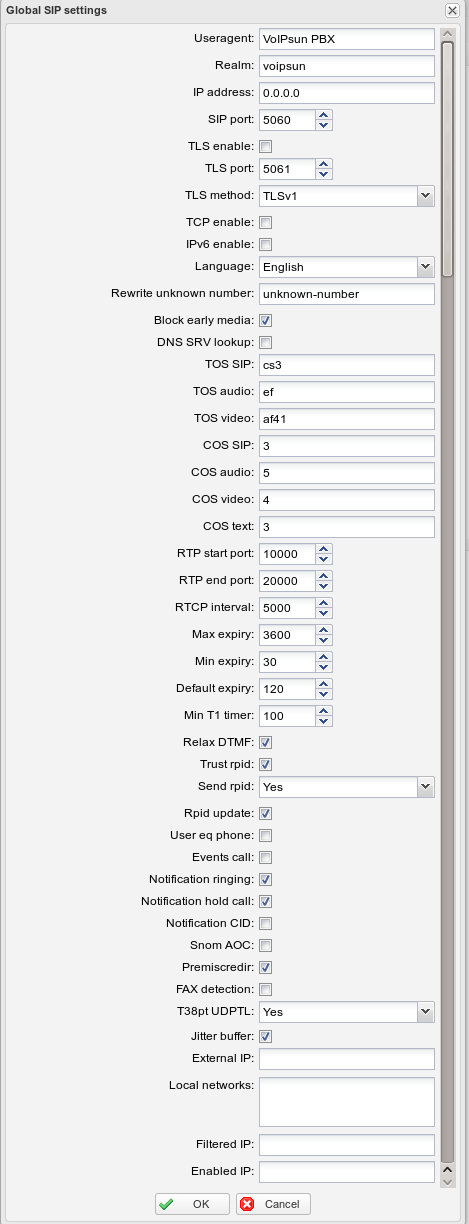Image resolution: width=469 pixels, height=1224 pixels.
Task: Click the TOS audio field
Action: click(346, 392)
